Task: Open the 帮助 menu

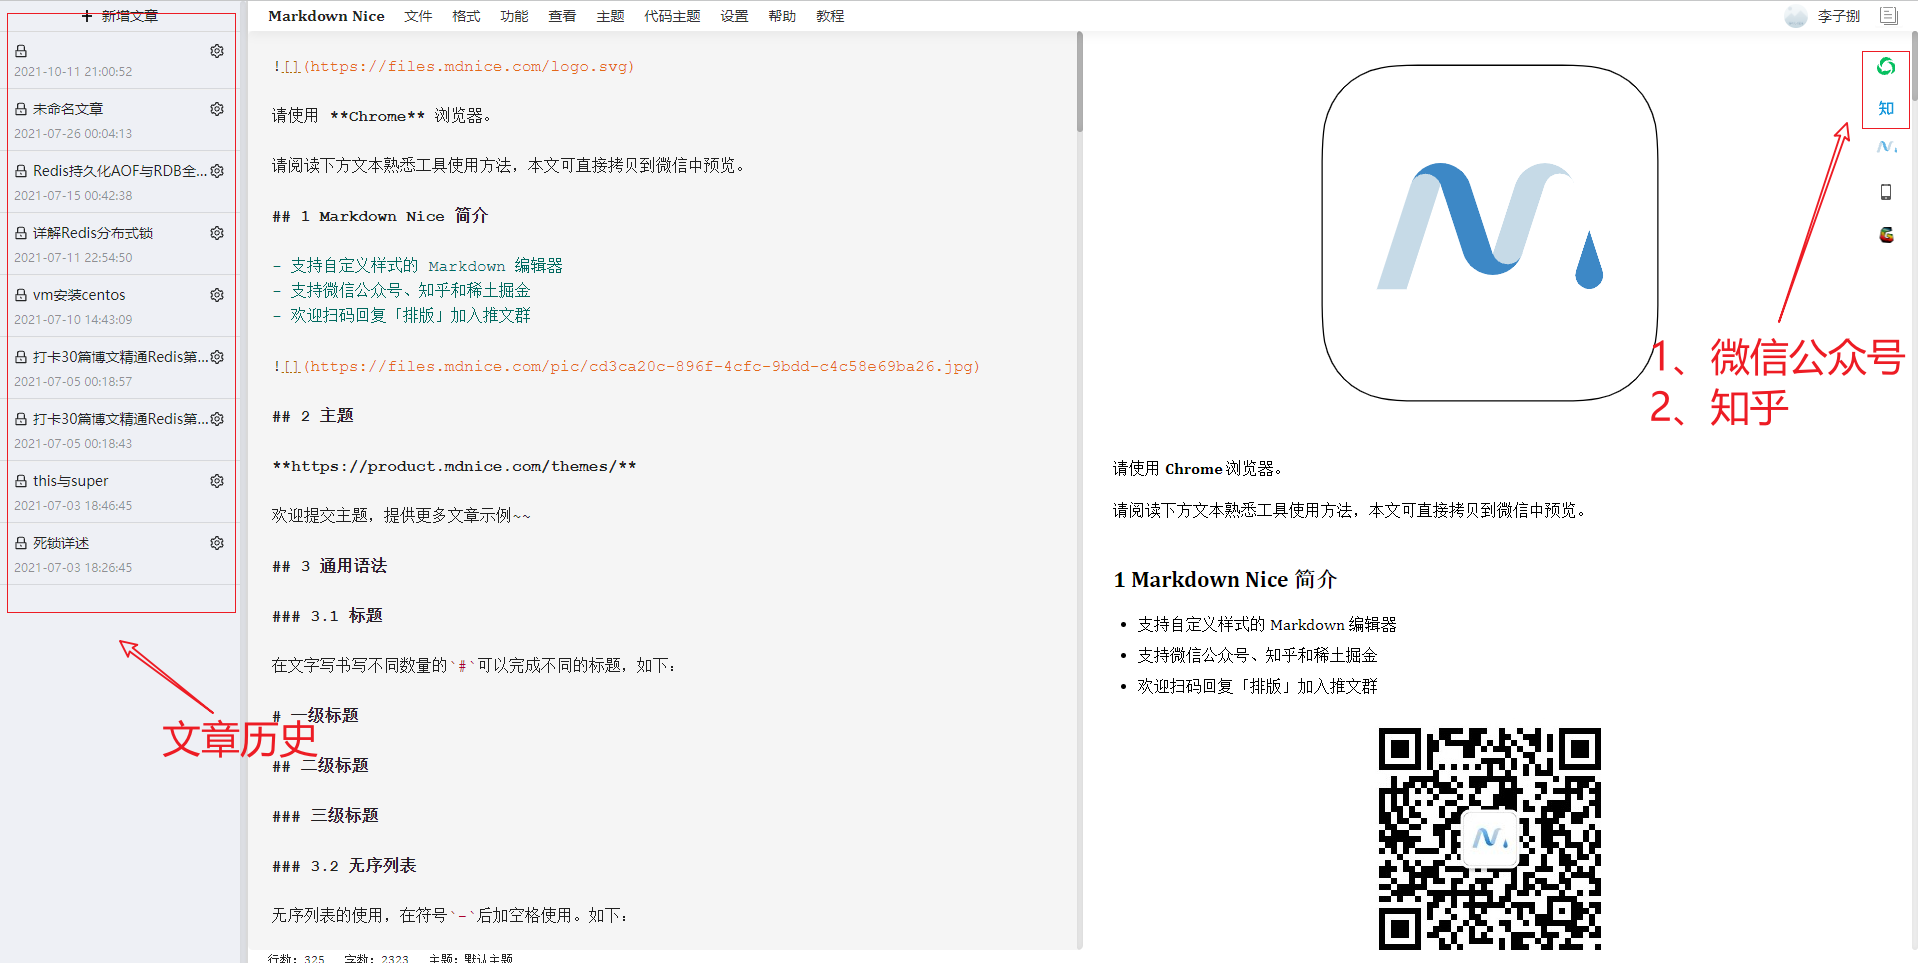Action: (782, 16)
